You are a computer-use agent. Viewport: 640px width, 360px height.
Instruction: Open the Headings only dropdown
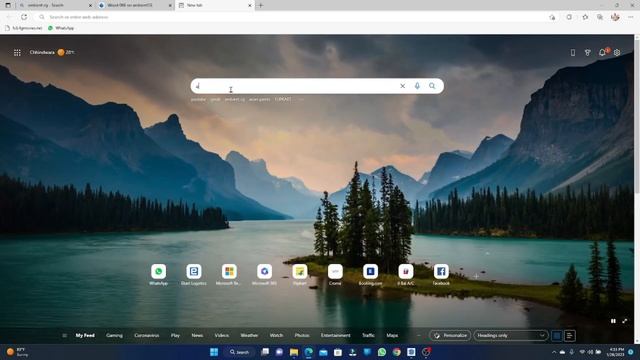(x=511, y=336)
